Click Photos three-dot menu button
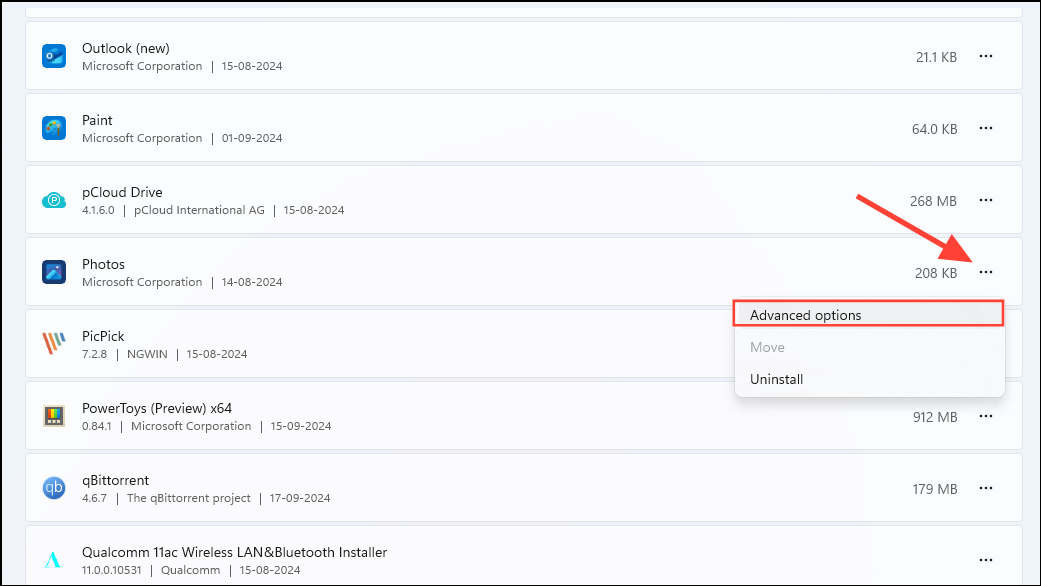The height and width of the screenshot is (586, 1041). click(x=986, y=272)
